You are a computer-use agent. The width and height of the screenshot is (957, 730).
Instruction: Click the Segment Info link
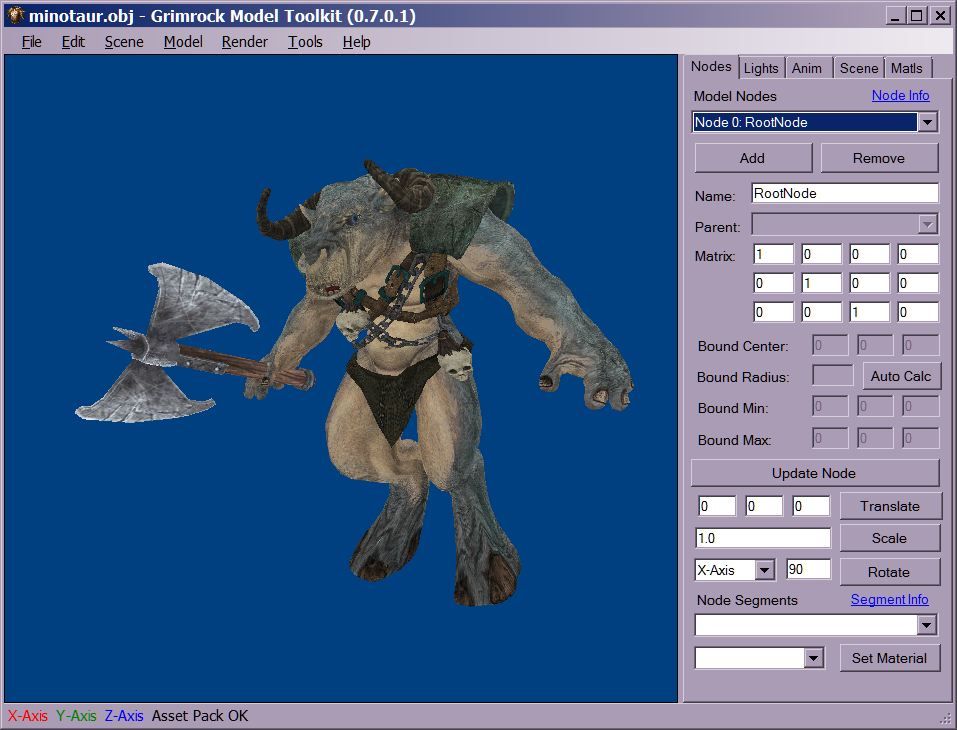point(890,599)
